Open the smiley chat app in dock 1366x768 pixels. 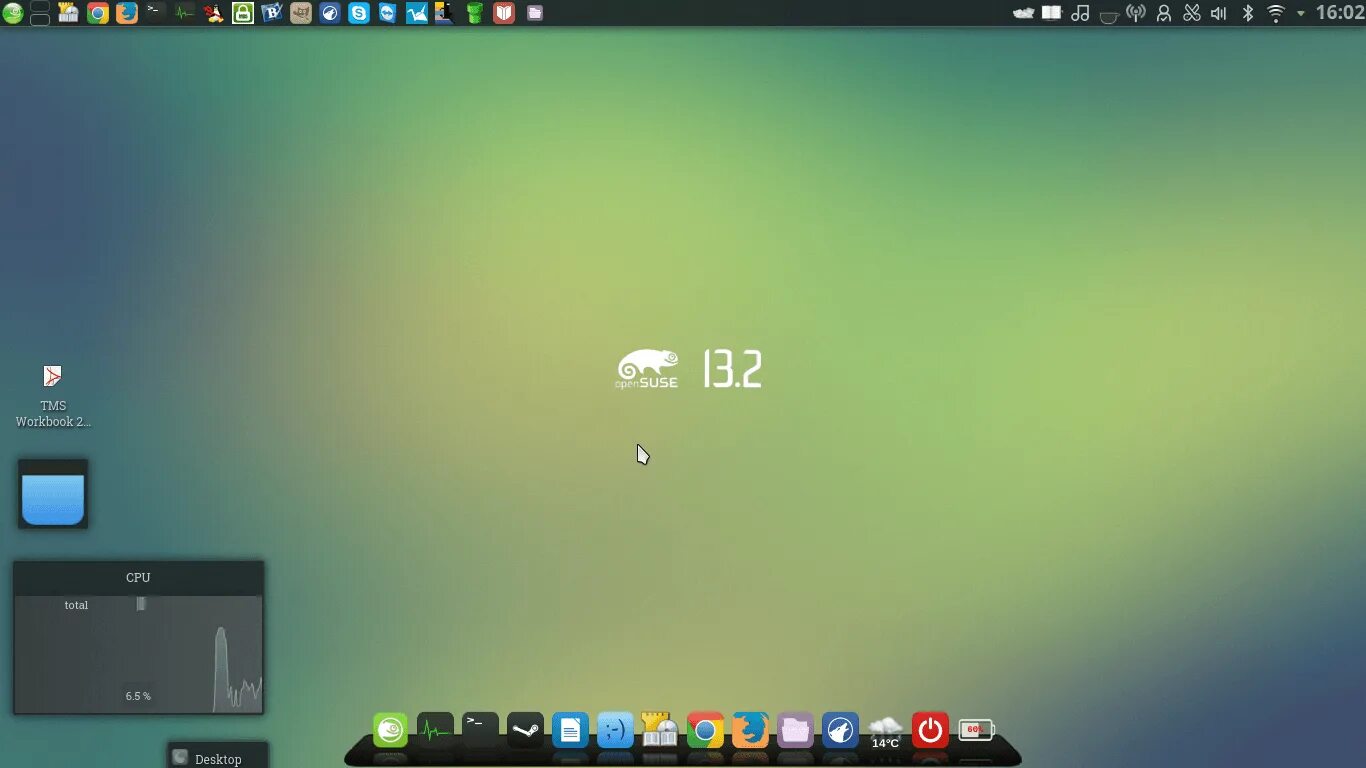click(615, 730)
